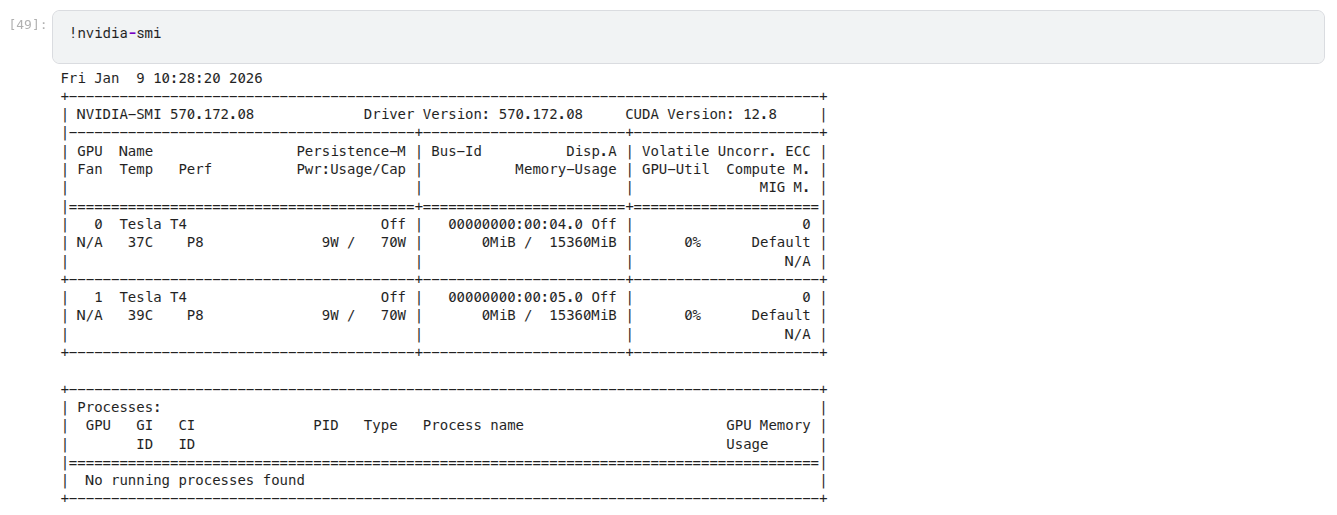Click the 37C temperature reading
The image size is (1337, 515).
point(140,242)
